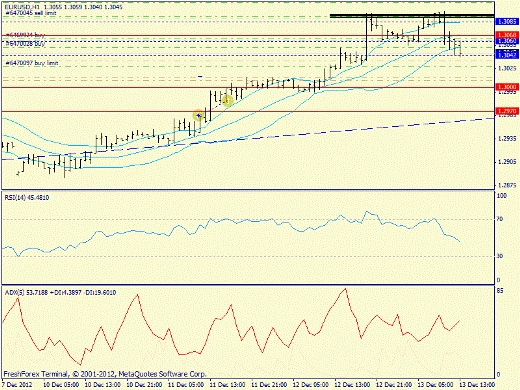Click the 1.2935 price scale label
Viewport: 520px width, 390px height.
[507, 139]
